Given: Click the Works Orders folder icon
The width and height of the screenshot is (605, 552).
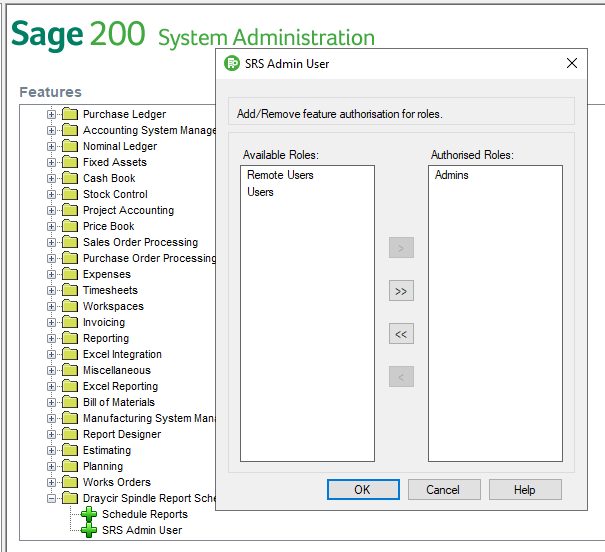Looking at the screenshot, I should (70, 482).
